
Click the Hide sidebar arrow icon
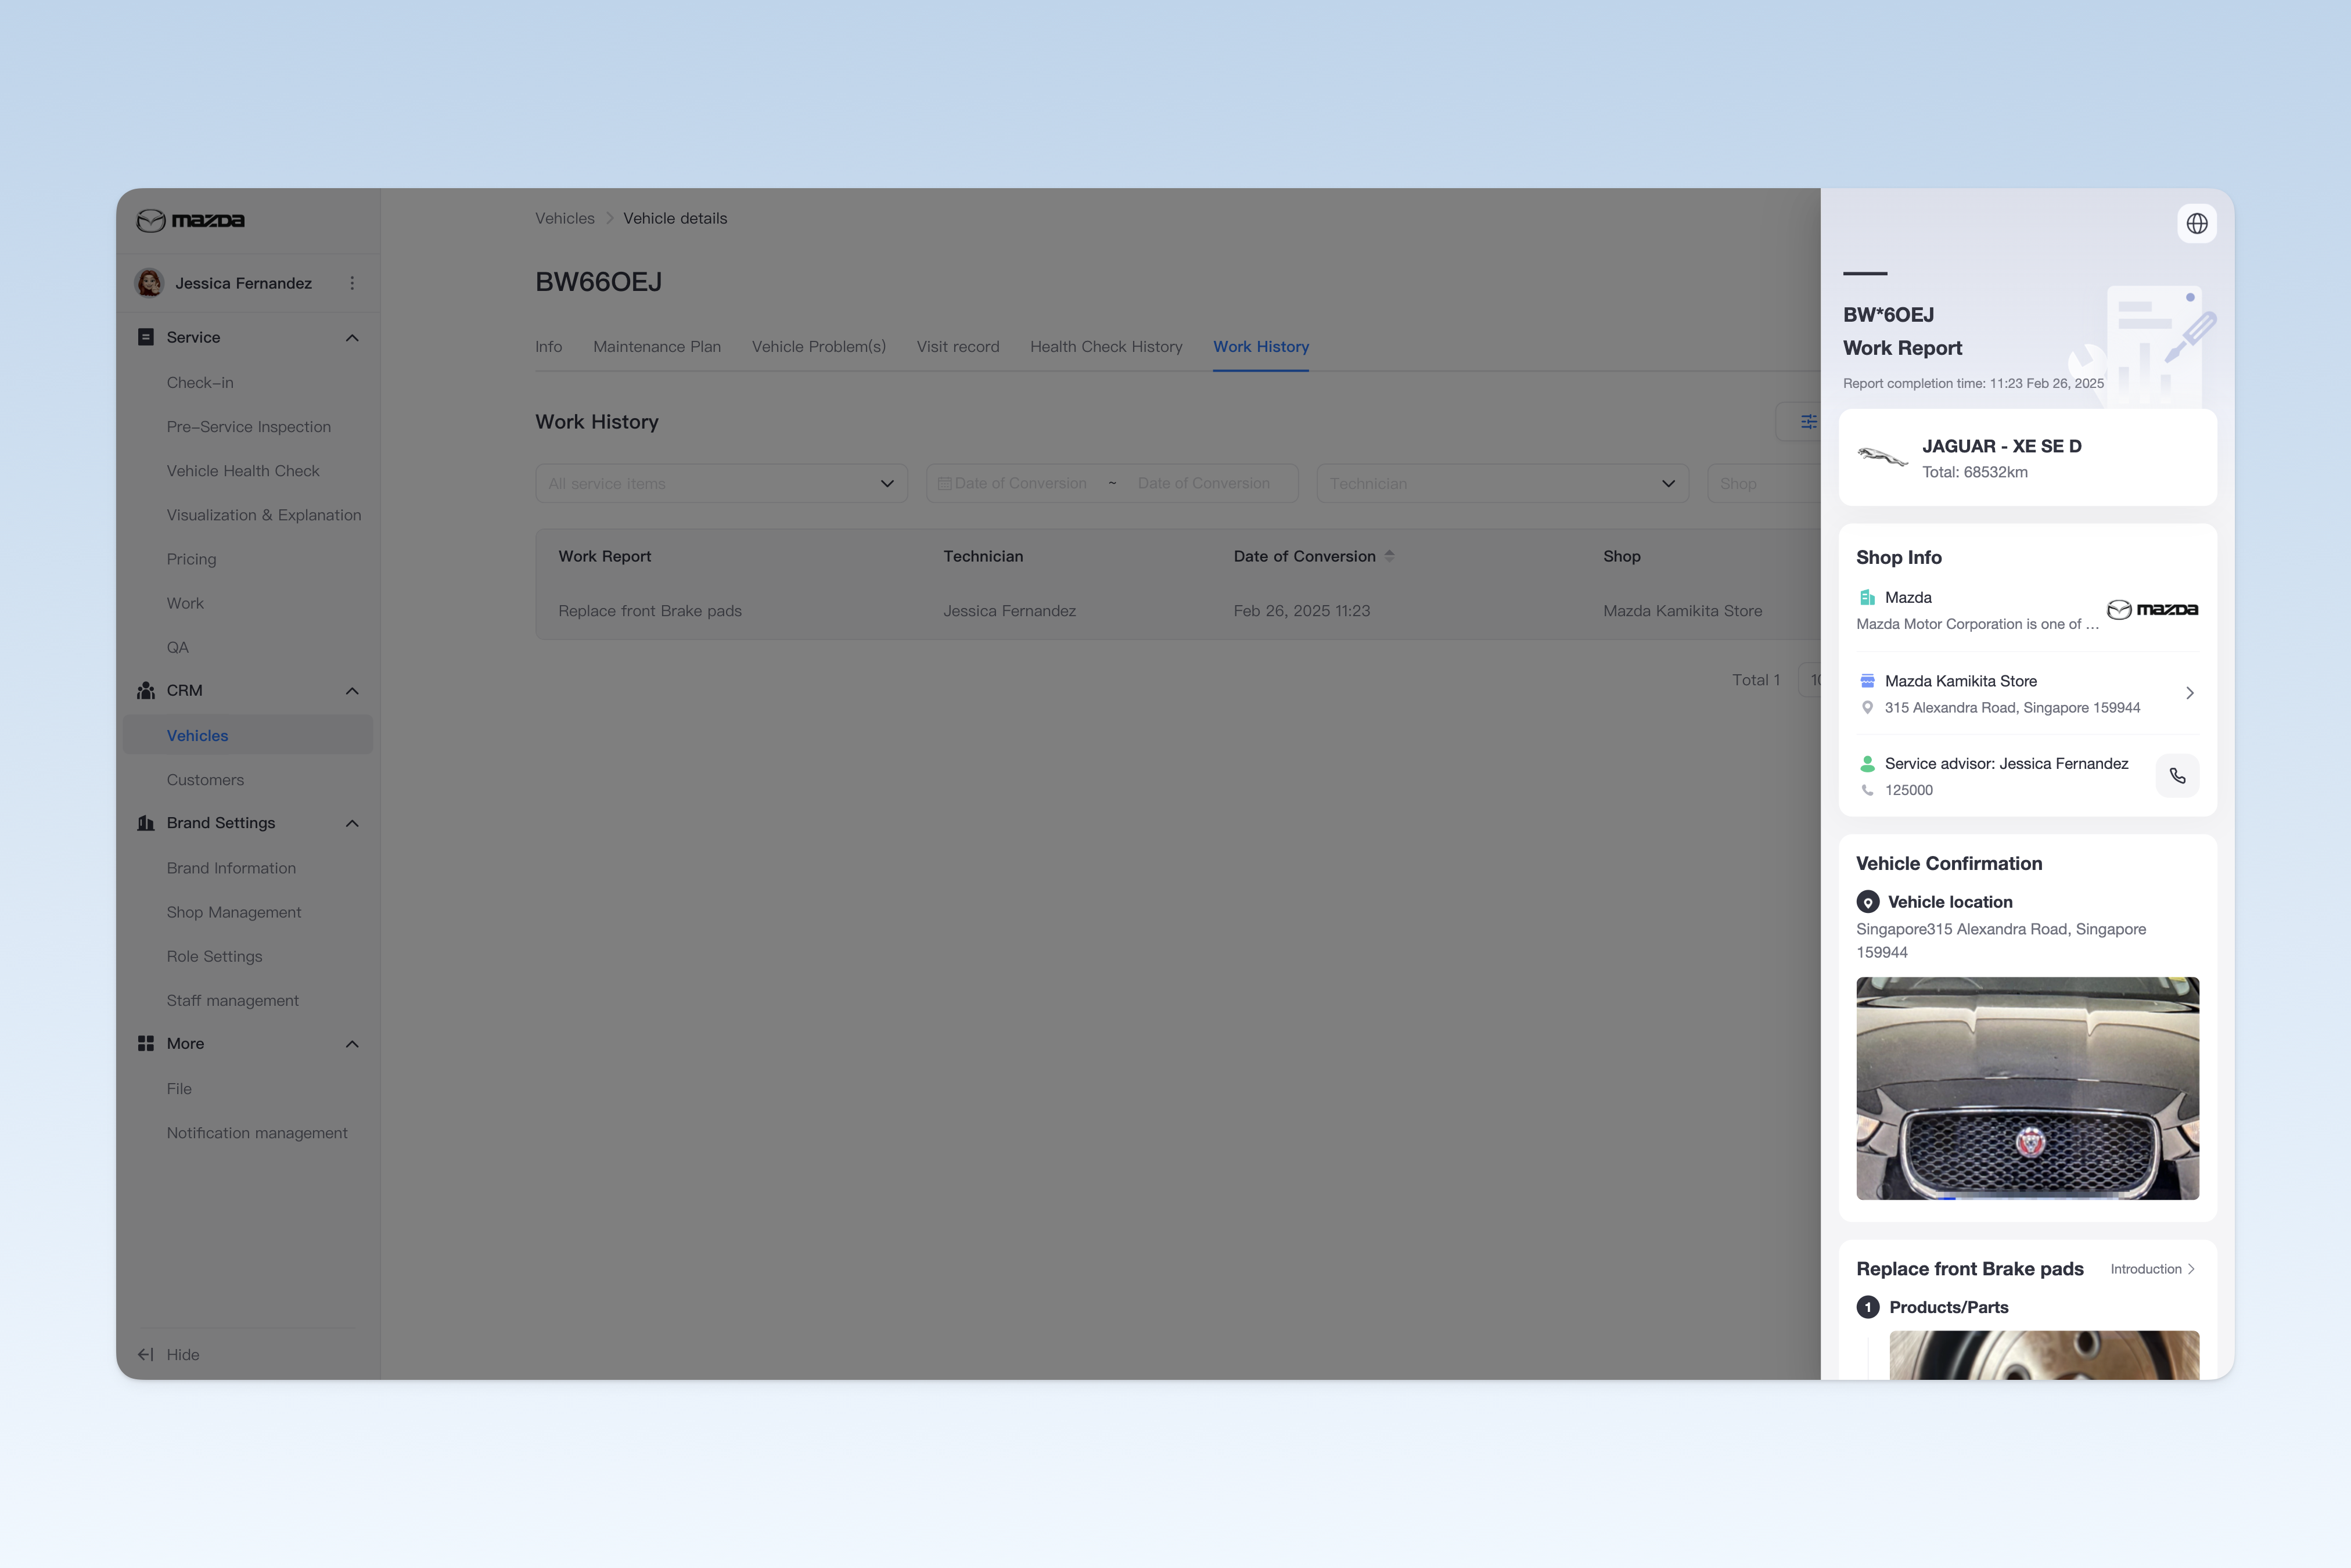tap(146, 1354)
